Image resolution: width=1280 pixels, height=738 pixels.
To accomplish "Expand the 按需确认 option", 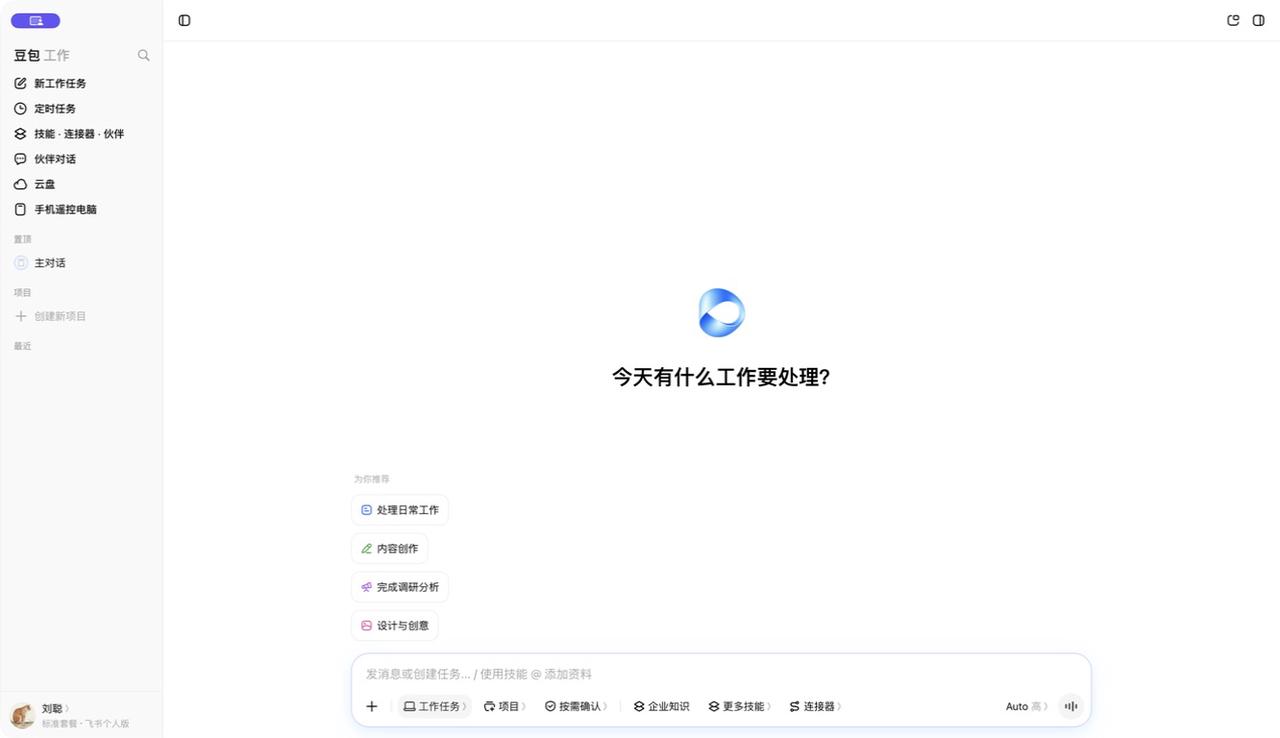I will 576,706.
